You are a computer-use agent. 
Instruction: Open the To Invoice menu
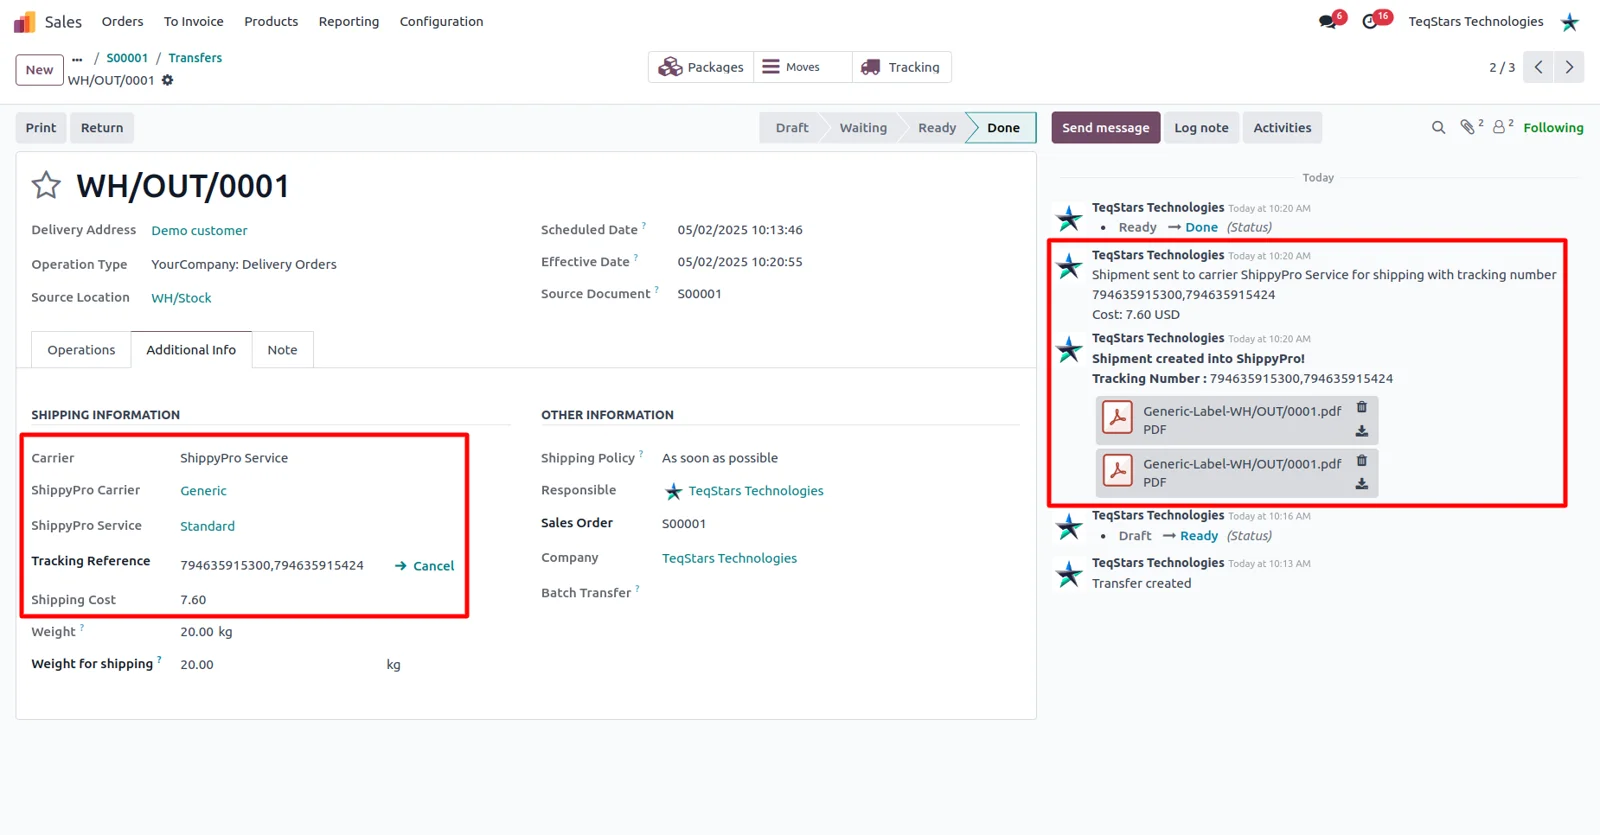193,21
